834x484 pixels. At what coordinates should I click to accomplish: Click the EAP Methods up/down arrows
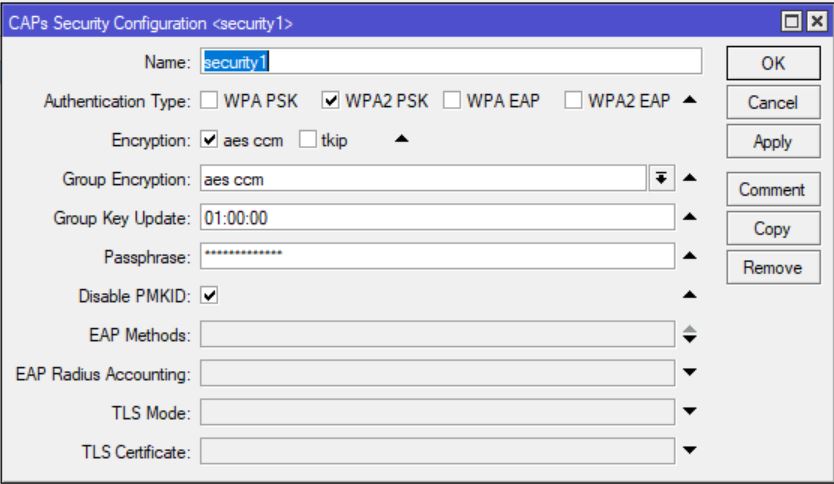[689, 334]
